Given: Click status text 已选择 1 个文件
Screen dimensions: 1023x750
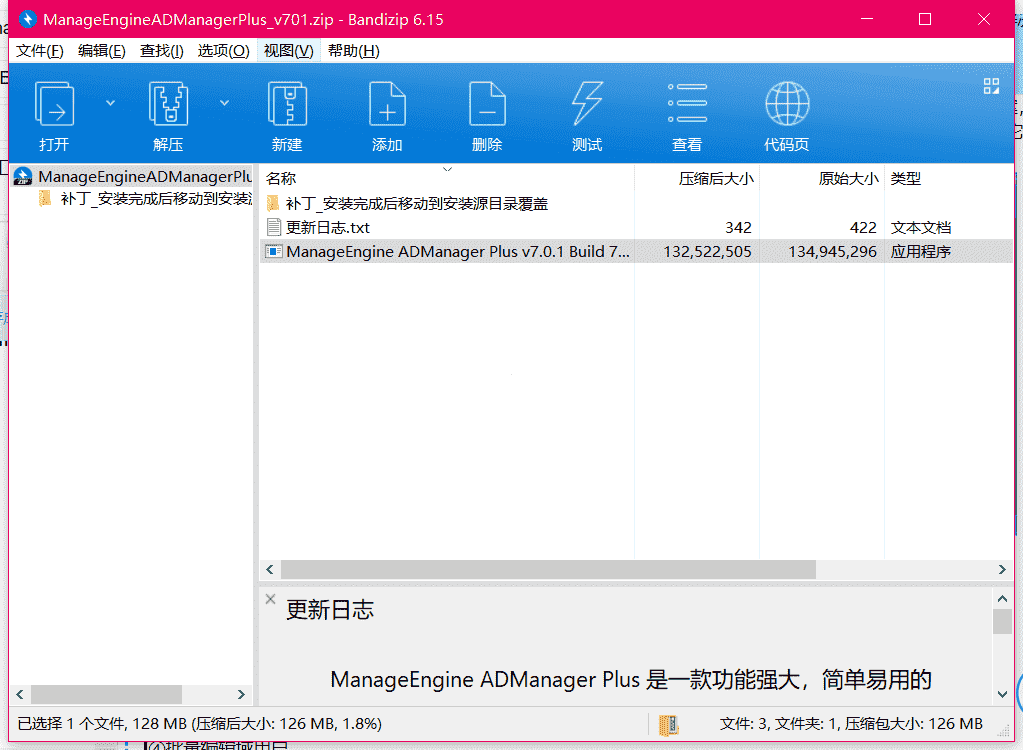Looking at the screenshot, I should coord(72,724).
